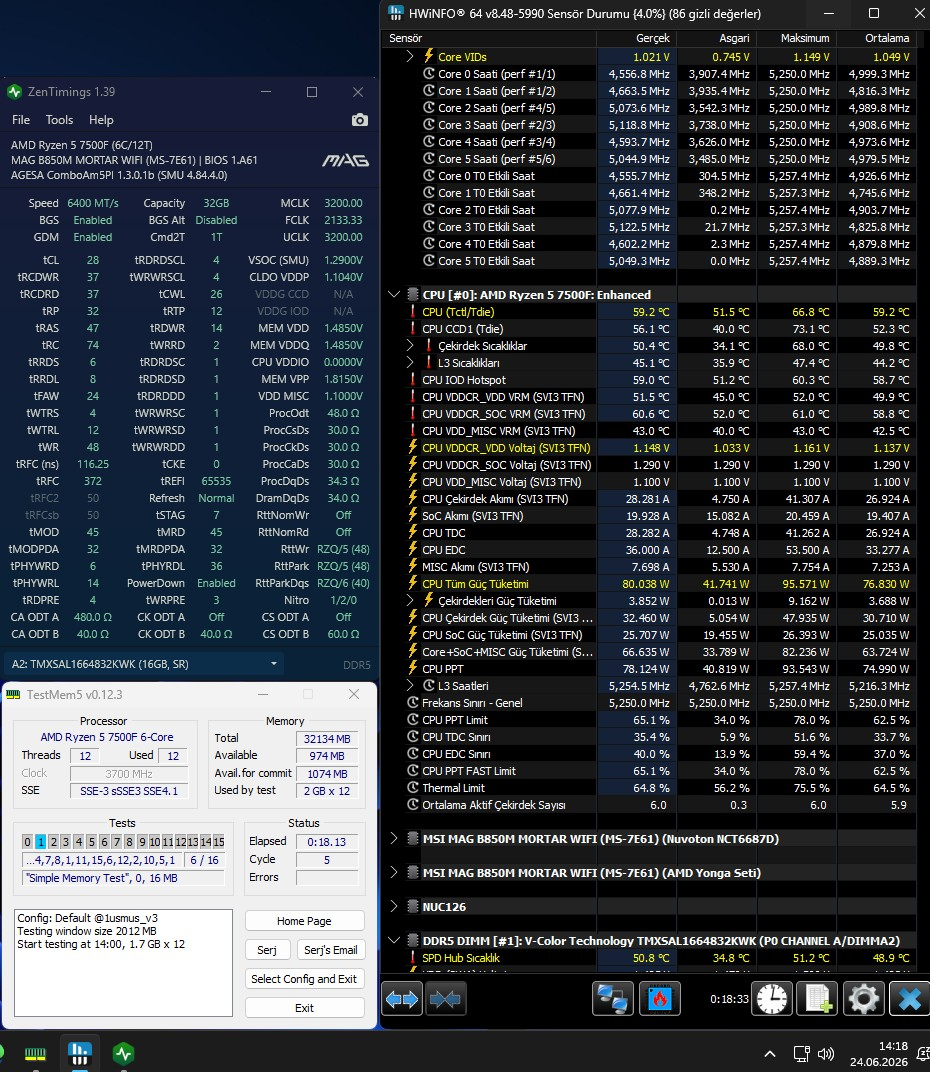Click the Asgari column header
Viewport: 930px width, 1072px height.
717,38
